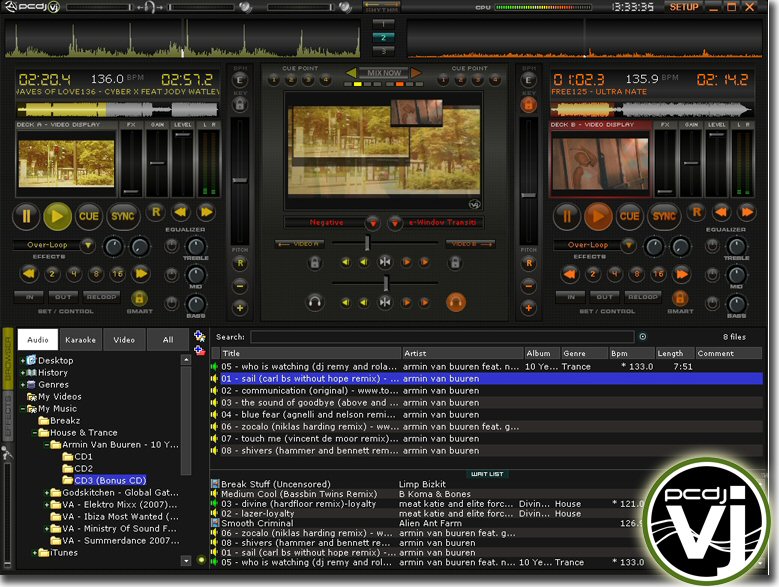This screenshot has height=587, width=779.
Task: Increase Deck A pitch with plus button
Action: tap(240, 308)
